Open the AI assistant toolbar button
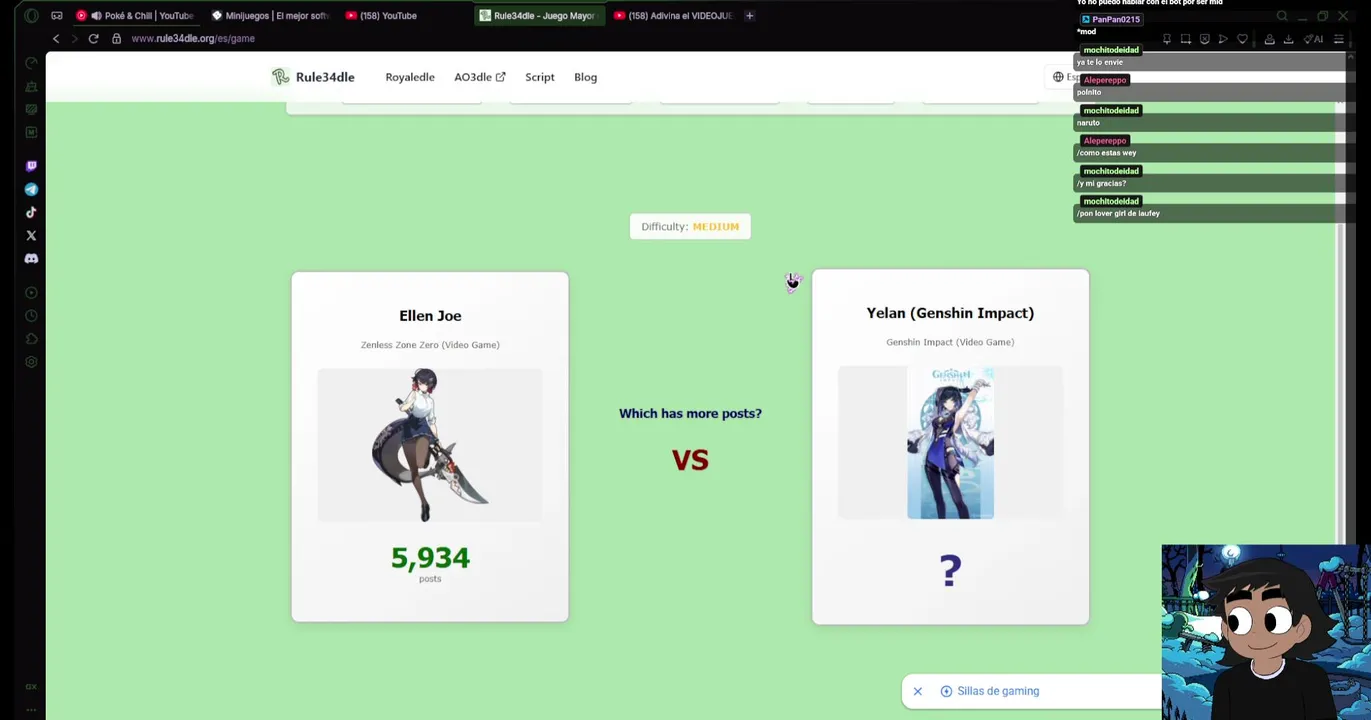Image resolution: width=1371 pixels, height=720 pixels. click(x=1314, y=39)
